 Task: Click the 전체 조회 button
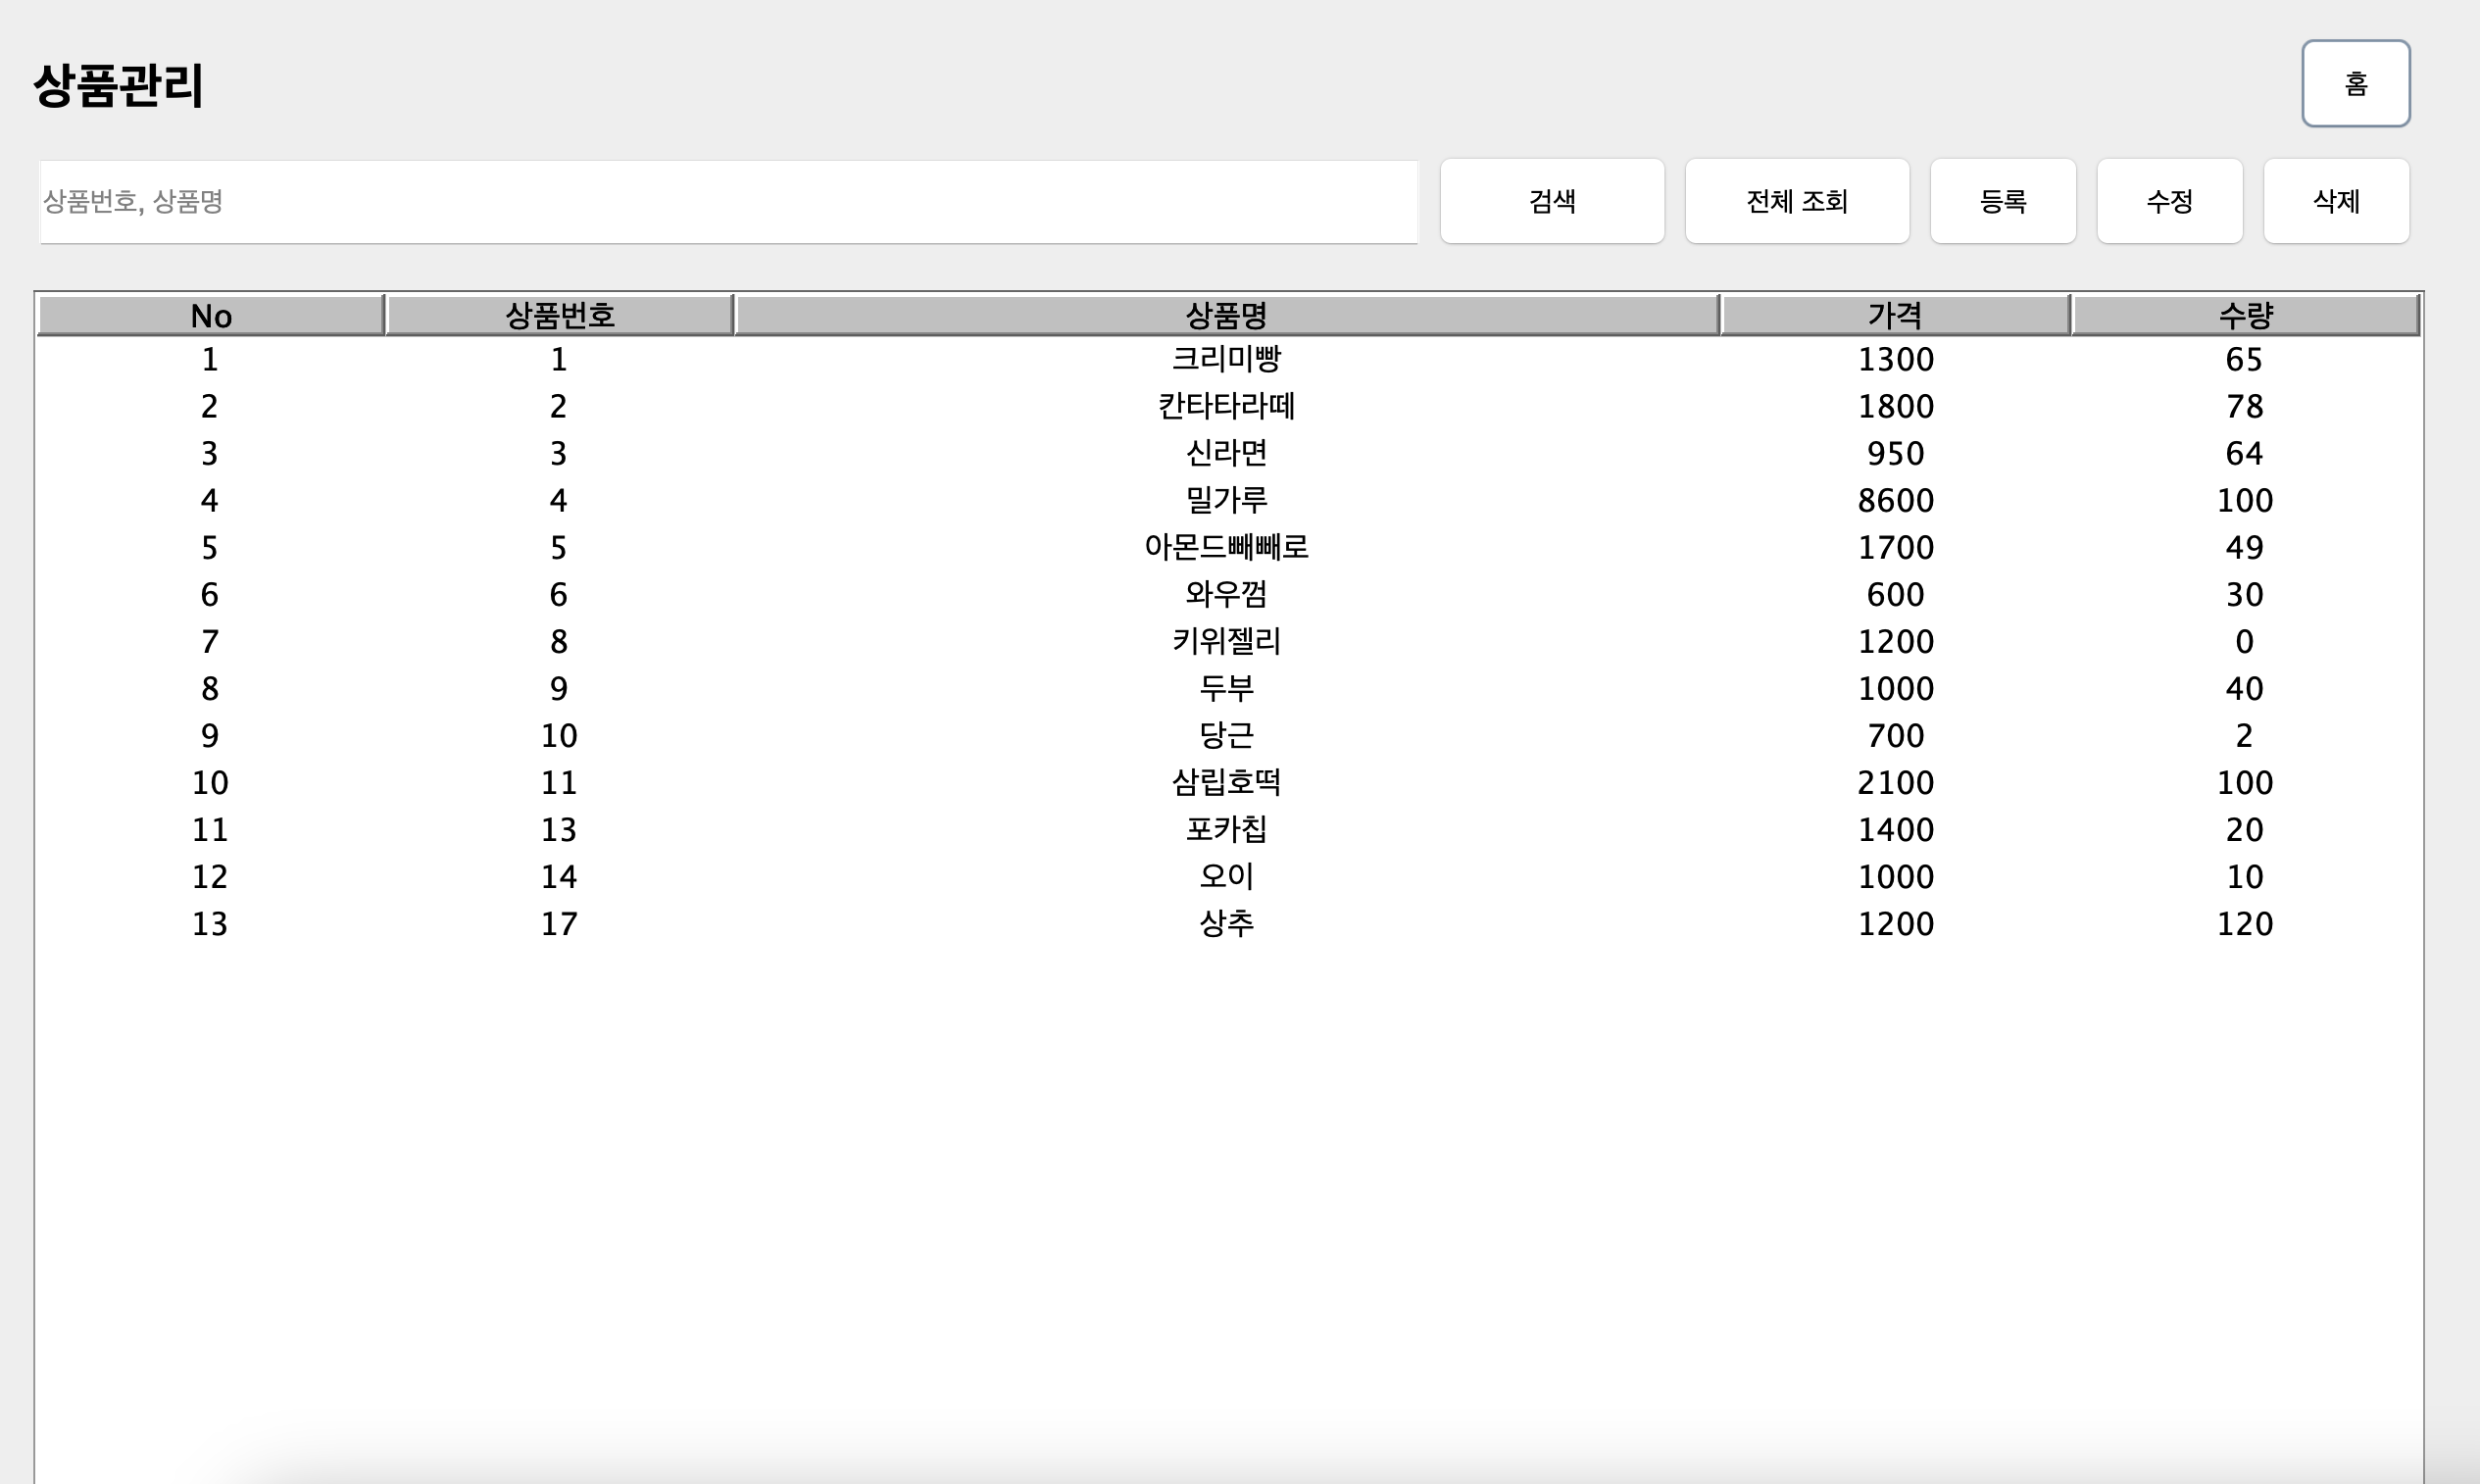point(1796,201)
